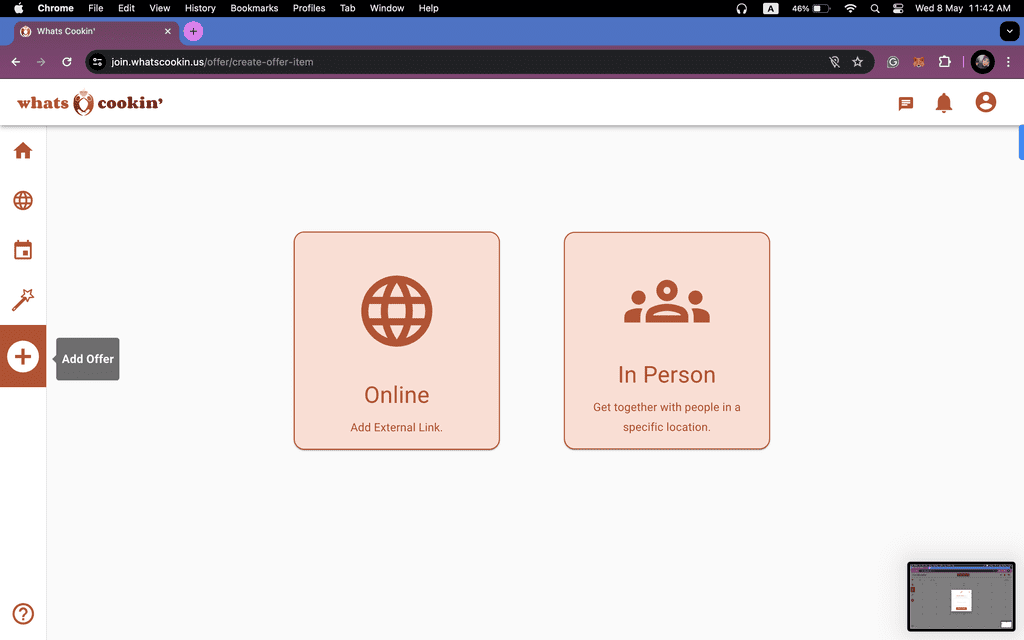Open the Grammarly extension icon
Viewport: 1024px width, 640px height.
[893, 62]
